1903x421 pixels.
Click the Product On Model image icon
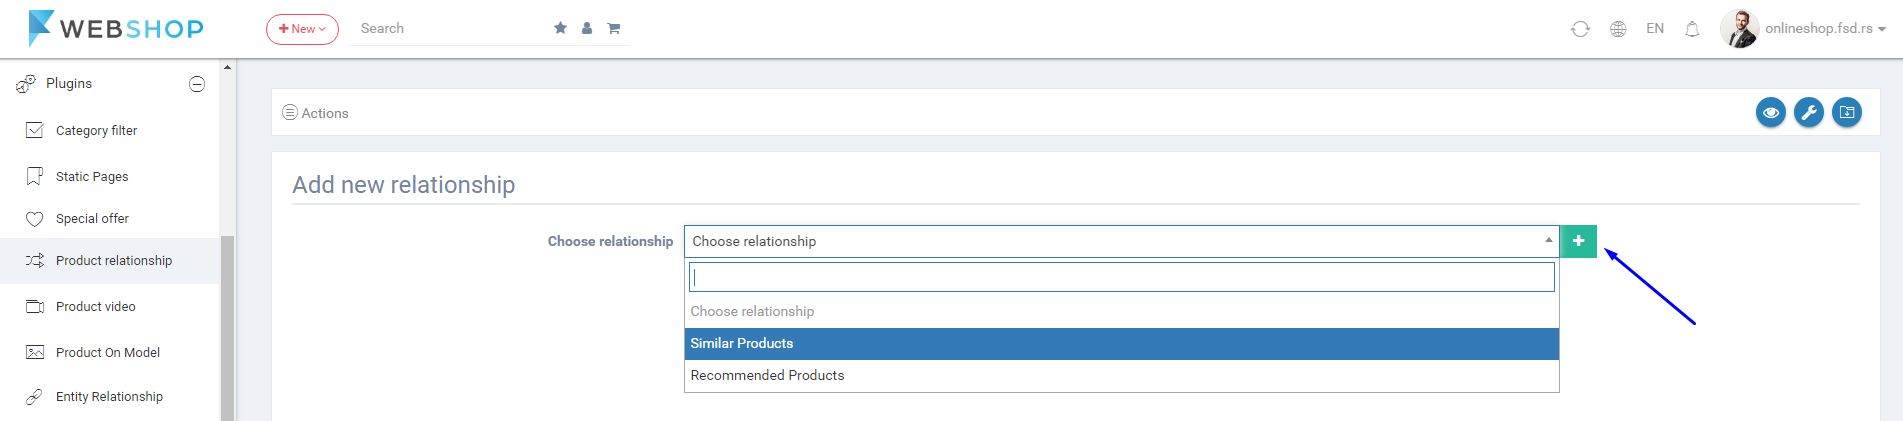(x=35, y=352)
